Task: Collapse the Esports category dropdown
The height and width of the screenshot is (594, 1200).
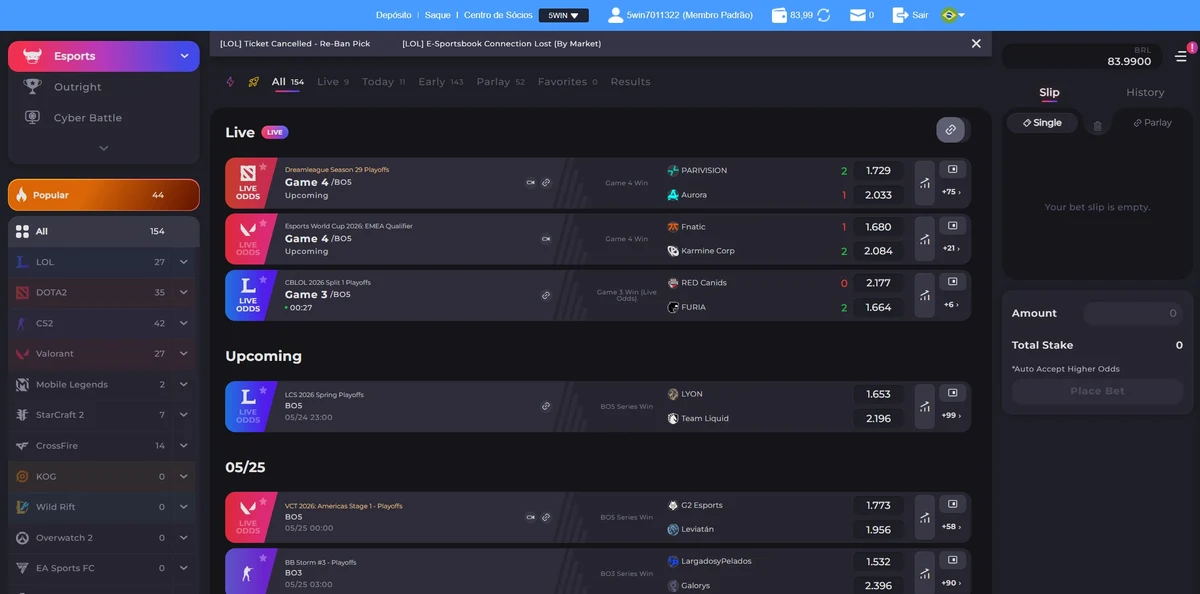Action: [x=184, y=56]
